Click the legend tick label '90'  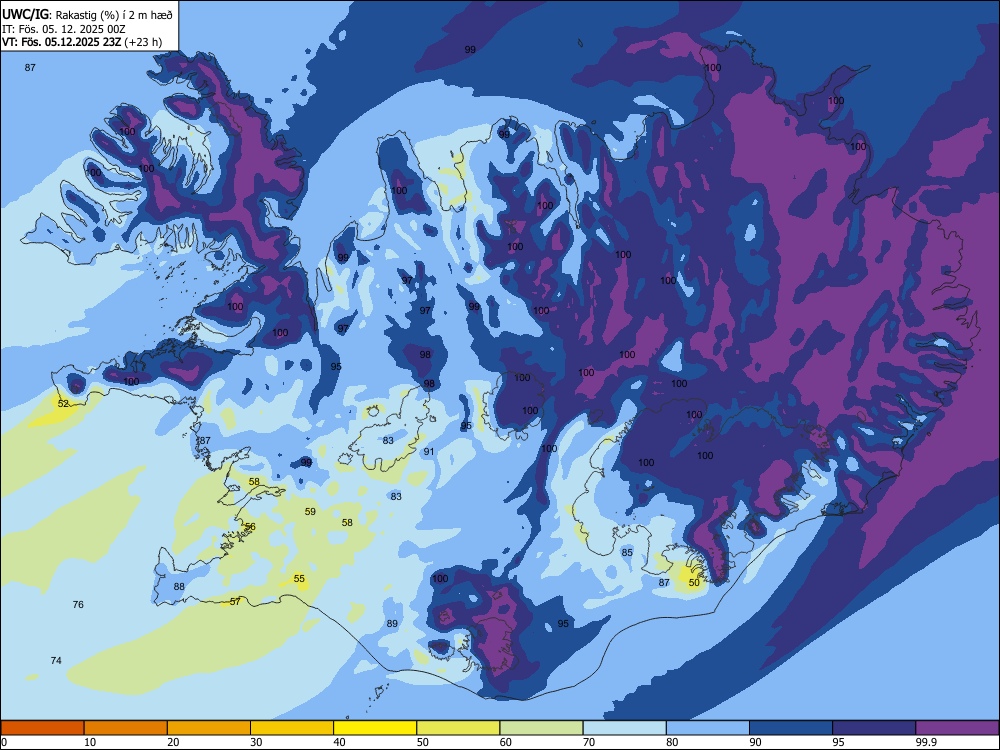[x=755, y=742]
